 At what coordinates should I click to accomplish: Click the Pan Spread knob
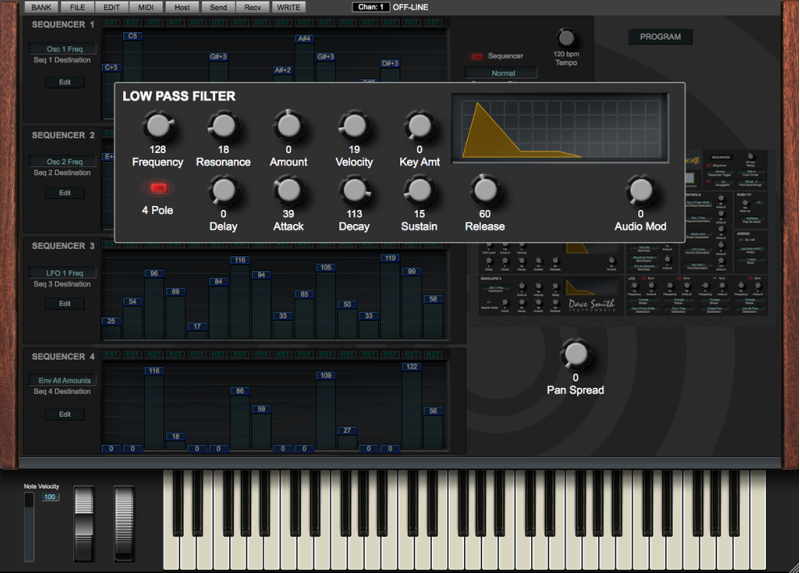click(575, 353)
